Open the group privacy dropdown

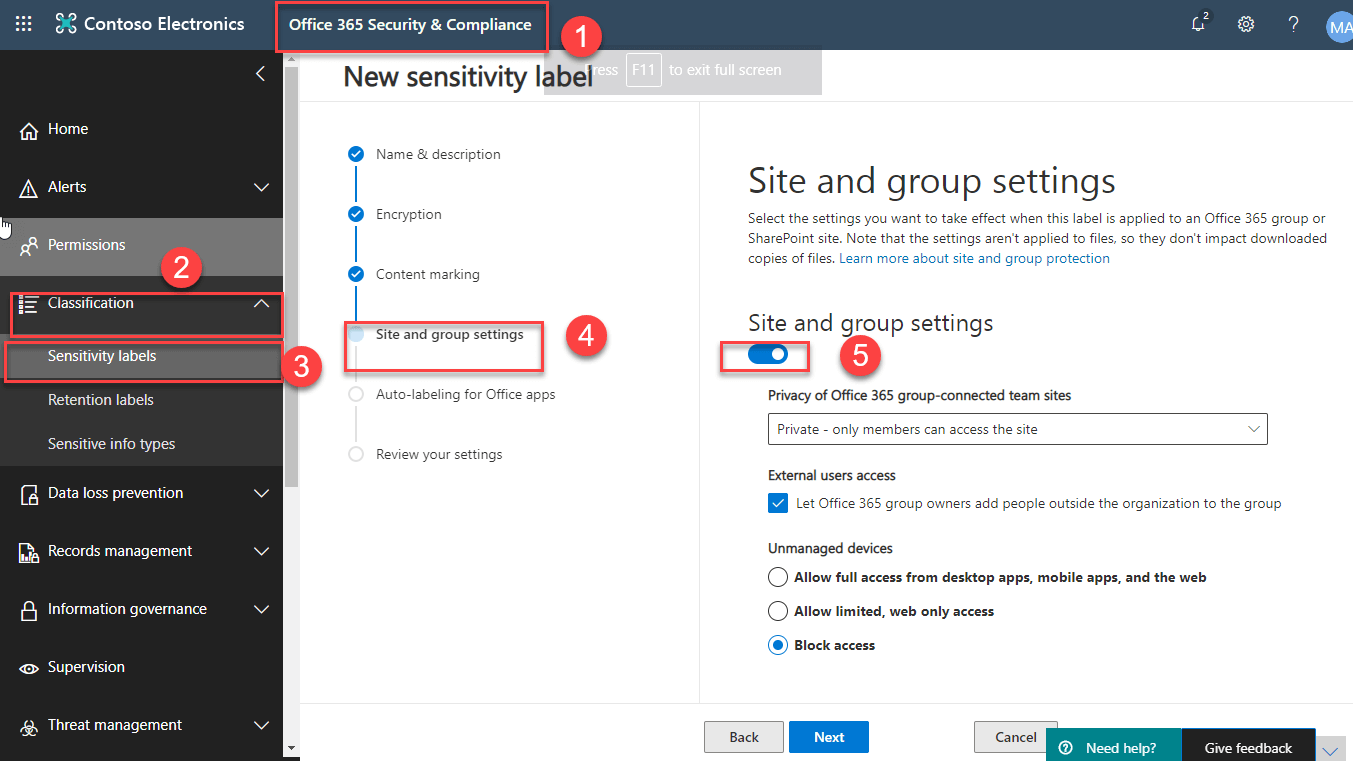[1017, 429]
